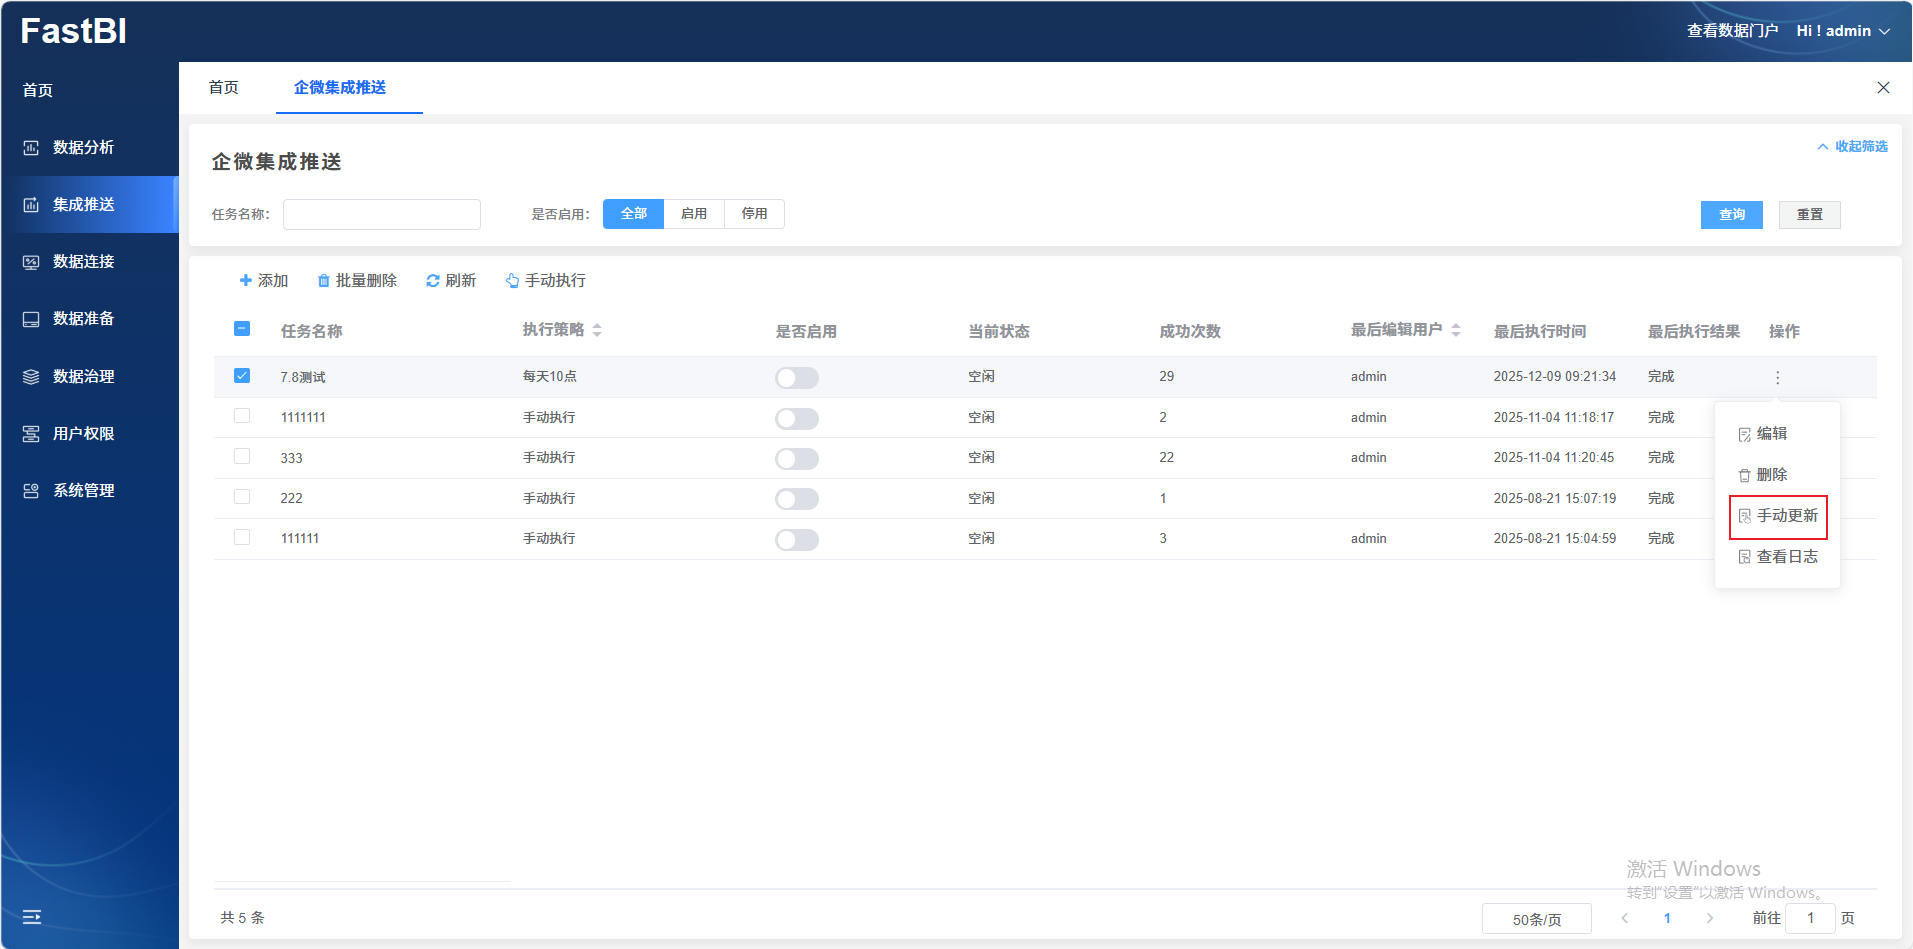Screen dimensions: 1913x949
Task: Open the three-dot actions menu for 7.8测试
Action: click(1777, 377)
